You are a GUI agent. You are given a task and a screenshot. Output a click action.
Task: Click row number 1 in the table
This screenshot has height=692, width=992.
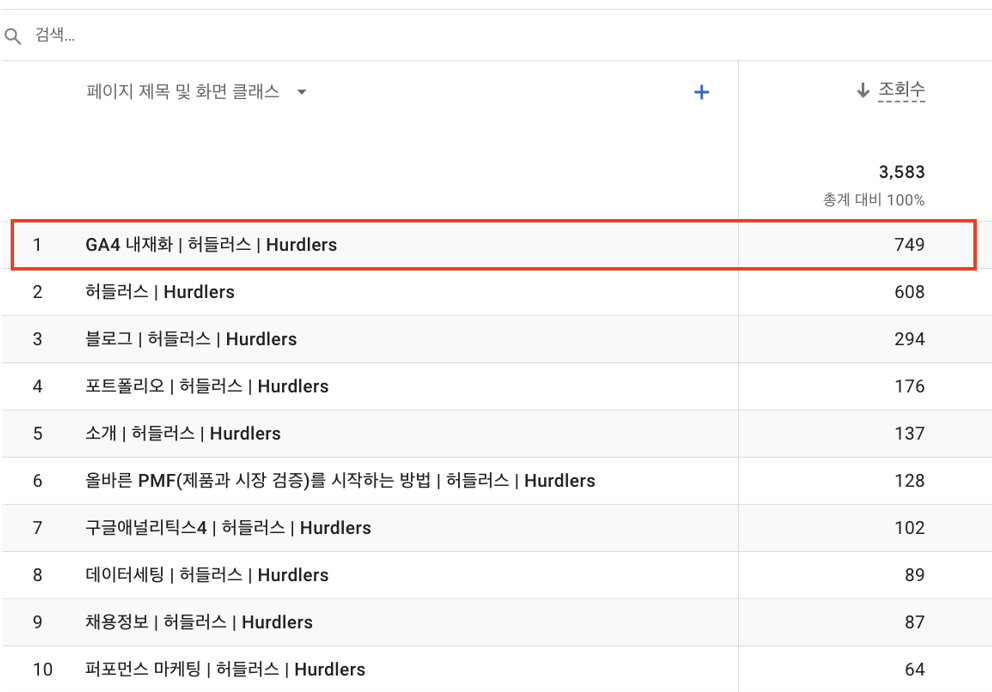click(x=37, y=245)
